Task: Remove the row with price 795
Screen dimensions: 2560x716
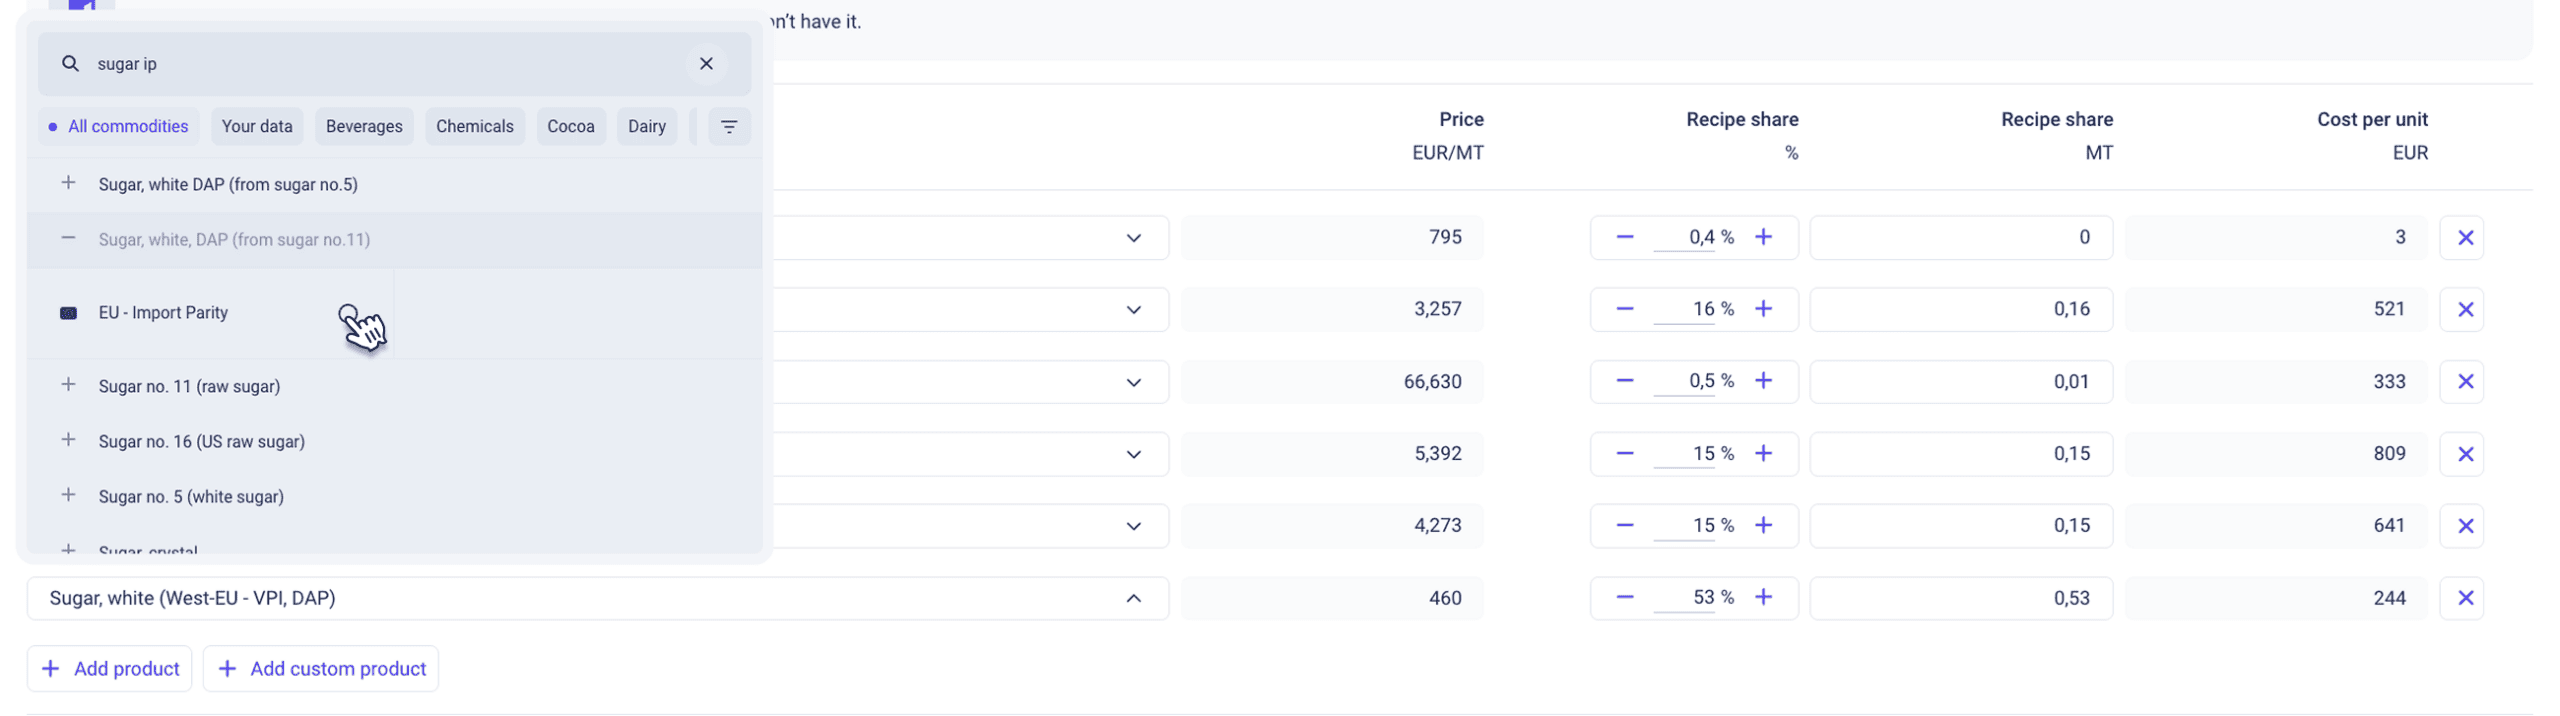Action: [x=2463, y=238]
